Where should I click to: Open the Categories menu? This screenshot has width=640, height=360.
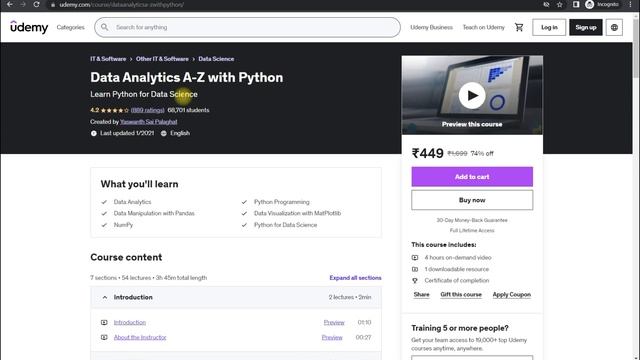(x=70, y=27)
